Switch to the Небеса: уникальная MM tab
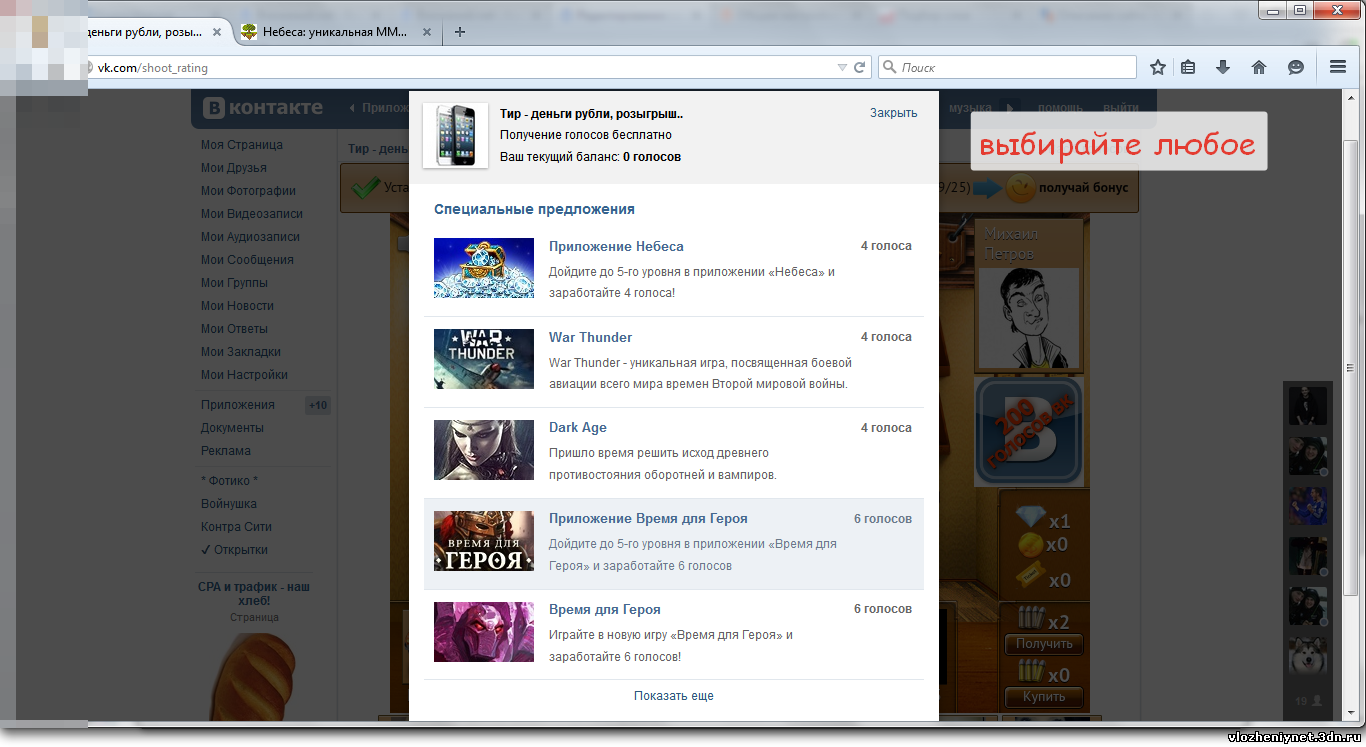Screen dimensions: 1366x747 tap(337, 31)
